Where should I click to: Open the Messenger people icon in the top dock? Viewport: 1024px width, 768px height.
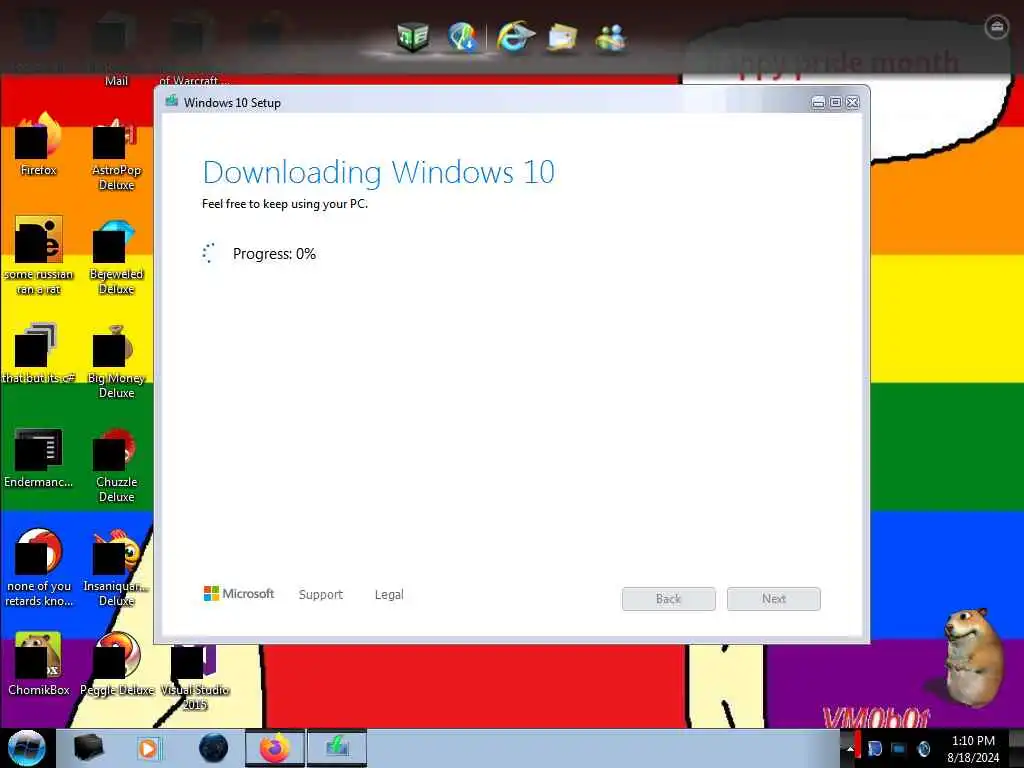(611, 37)
